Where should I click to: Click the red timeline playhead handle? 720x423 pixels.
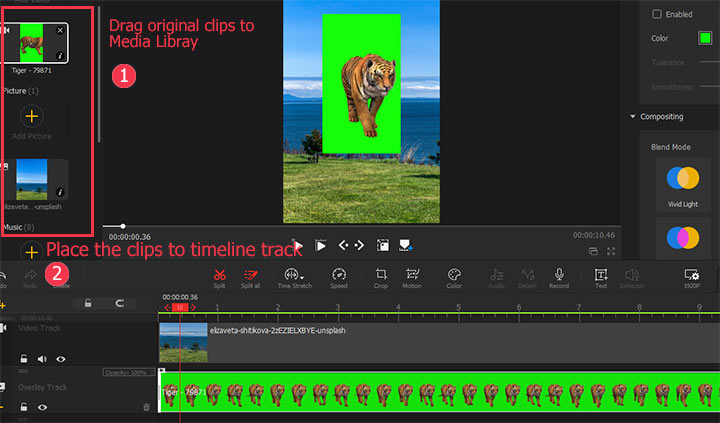click(180, 307)
